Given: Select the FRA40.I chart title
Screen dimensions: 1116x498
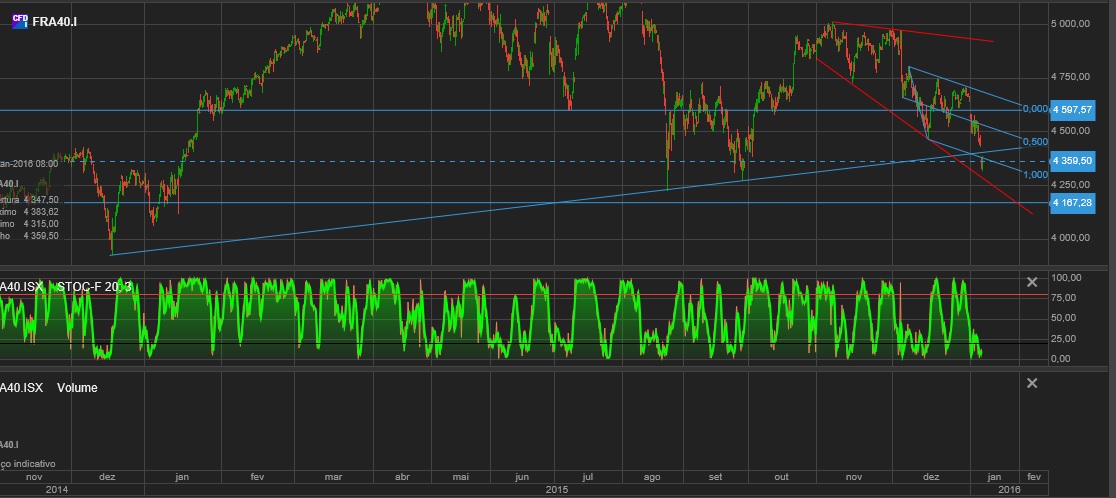Looking at the screenshot, I should [56, 21].
